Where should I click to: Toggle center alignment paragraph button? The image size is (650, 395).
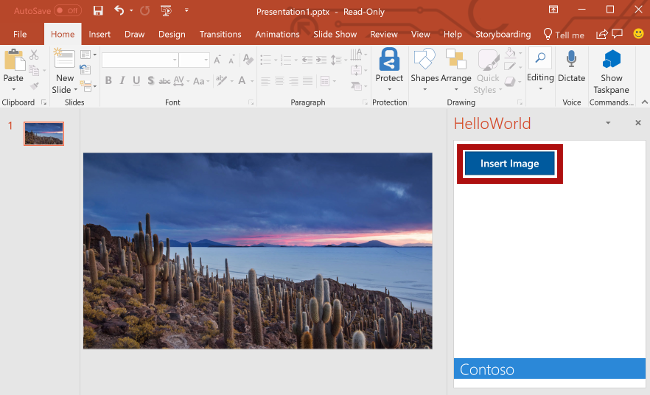pyautogui.click(x=279, y=81)
